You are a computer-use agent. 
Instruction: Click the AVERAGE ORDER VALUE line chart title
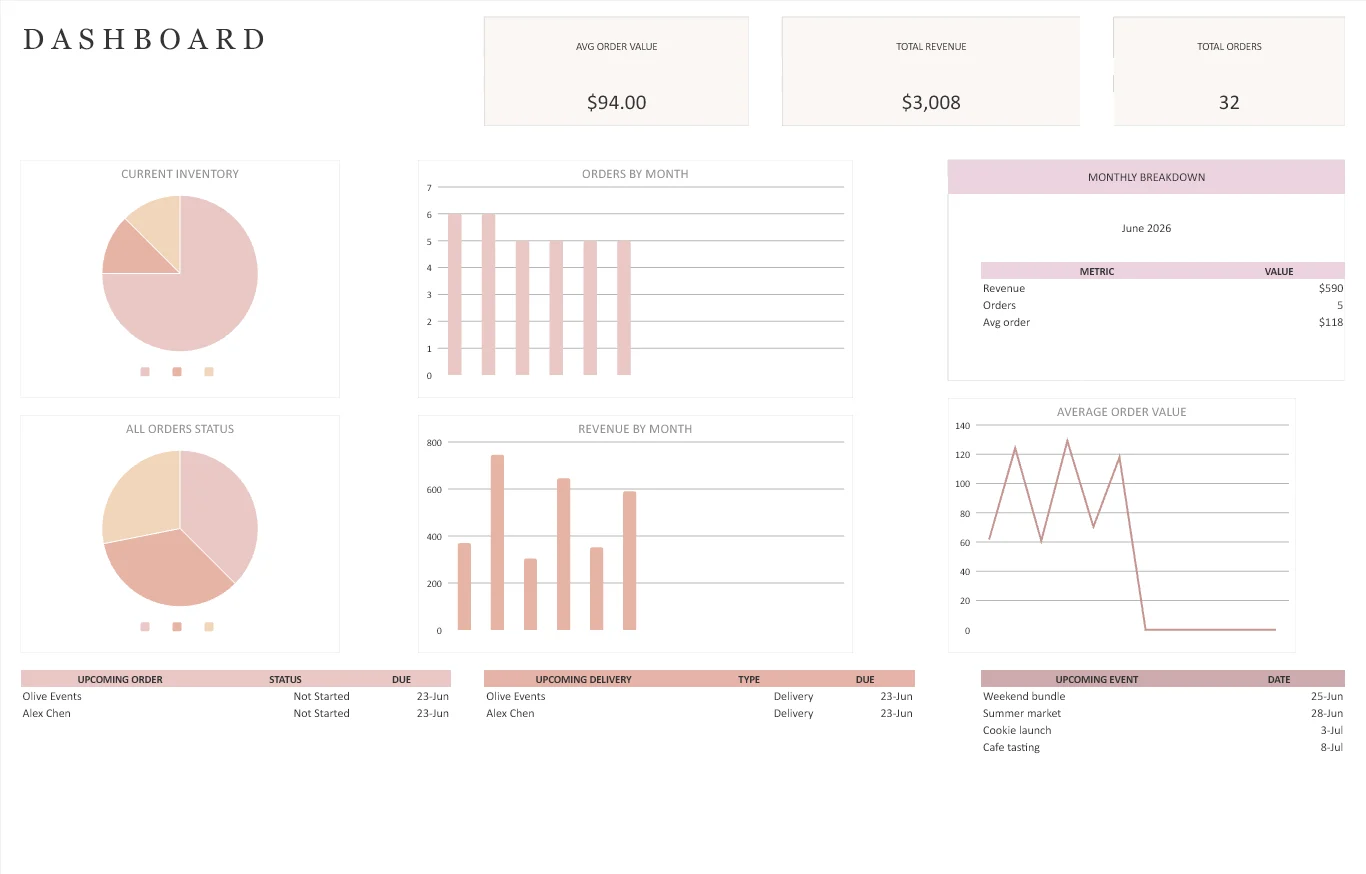point(1121,412)
